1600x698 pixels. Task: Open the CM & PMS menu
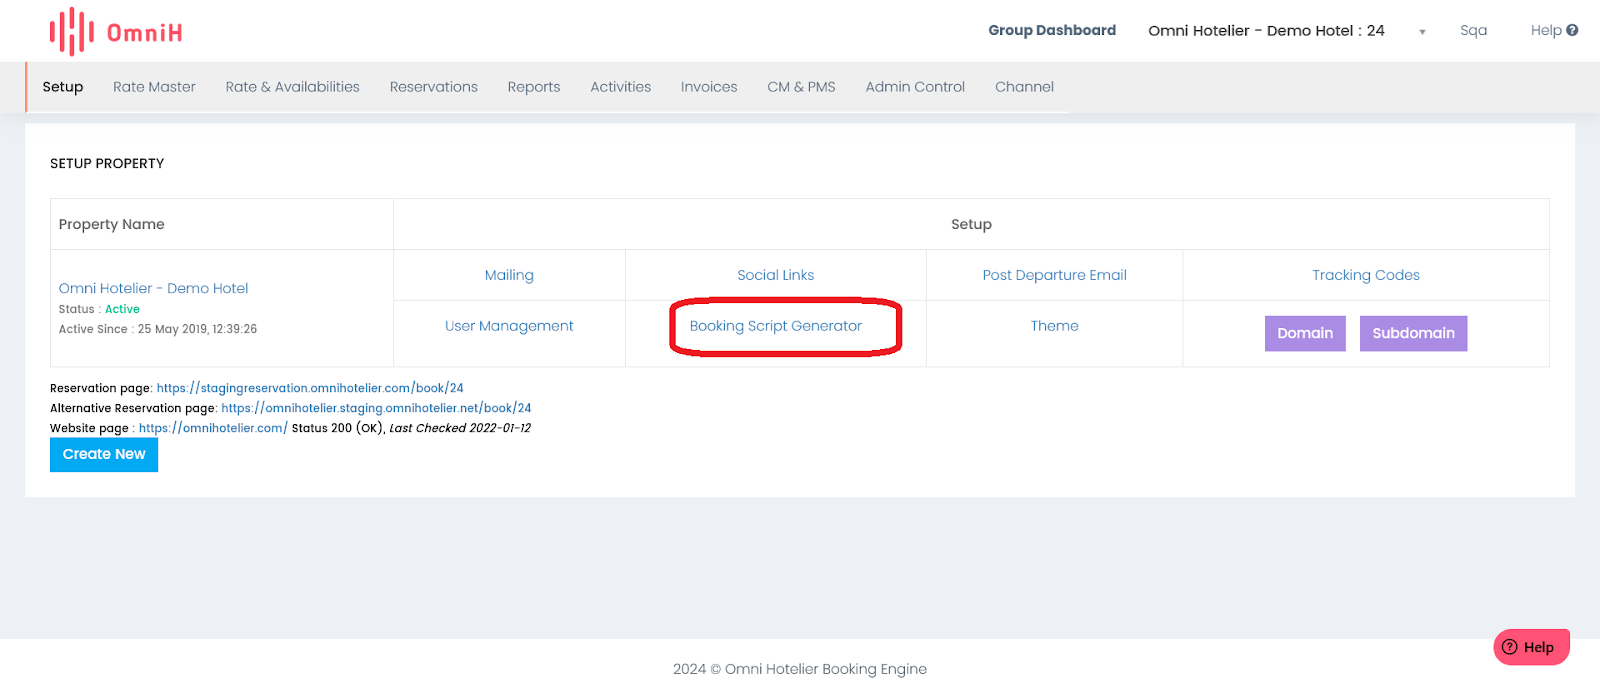coord(801,87)
